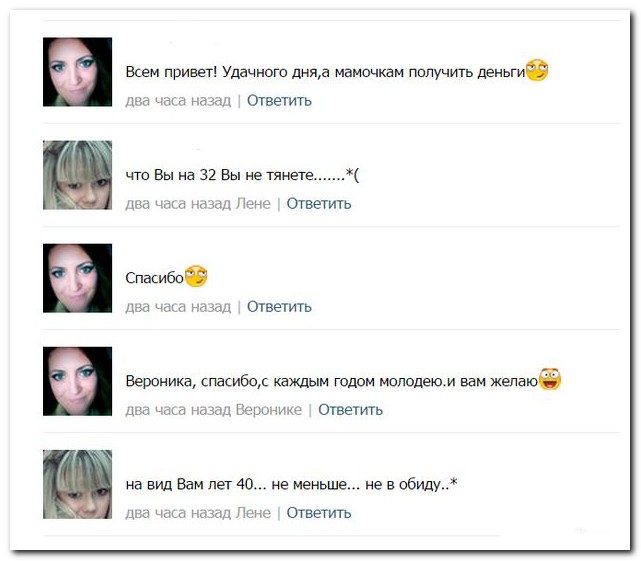
Task: Reply to the "Спасибо" comment via "Ответить"
Action: [279, 307]
